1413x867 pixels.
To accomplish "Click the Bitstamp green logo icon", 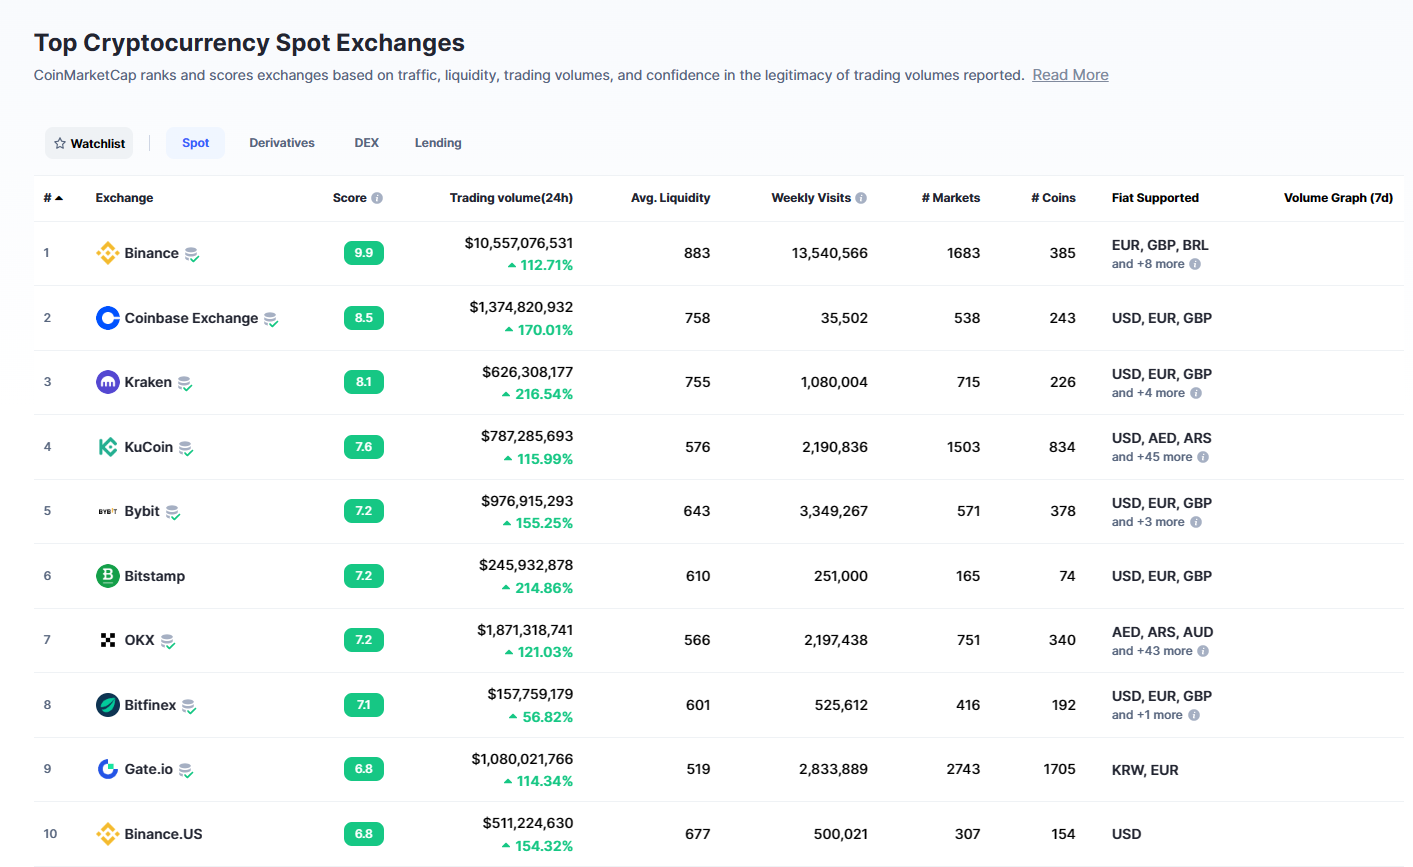I will pyautogui.click(x=107, y=576).
